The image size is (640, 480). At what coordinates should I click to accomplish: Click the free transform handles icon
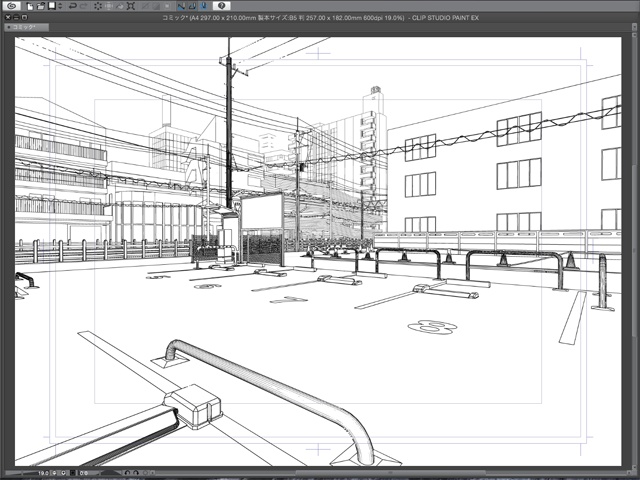pyautogui.click(x=131, y=6)
